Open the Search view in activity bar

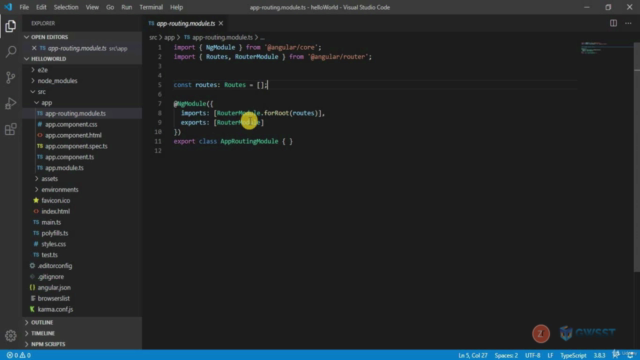click(x=11, y=52)
